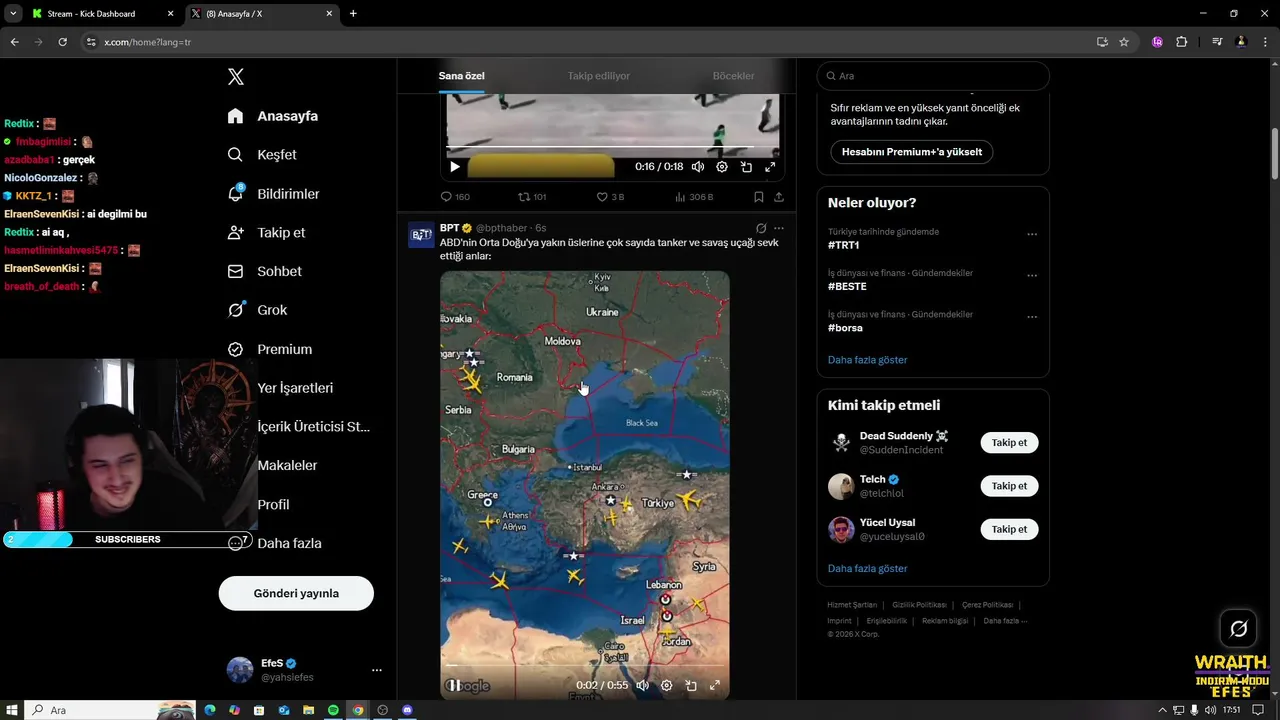Screen dimensions: 1280x720
Task: Follow Telch account
Action: tap(1009, 486)
